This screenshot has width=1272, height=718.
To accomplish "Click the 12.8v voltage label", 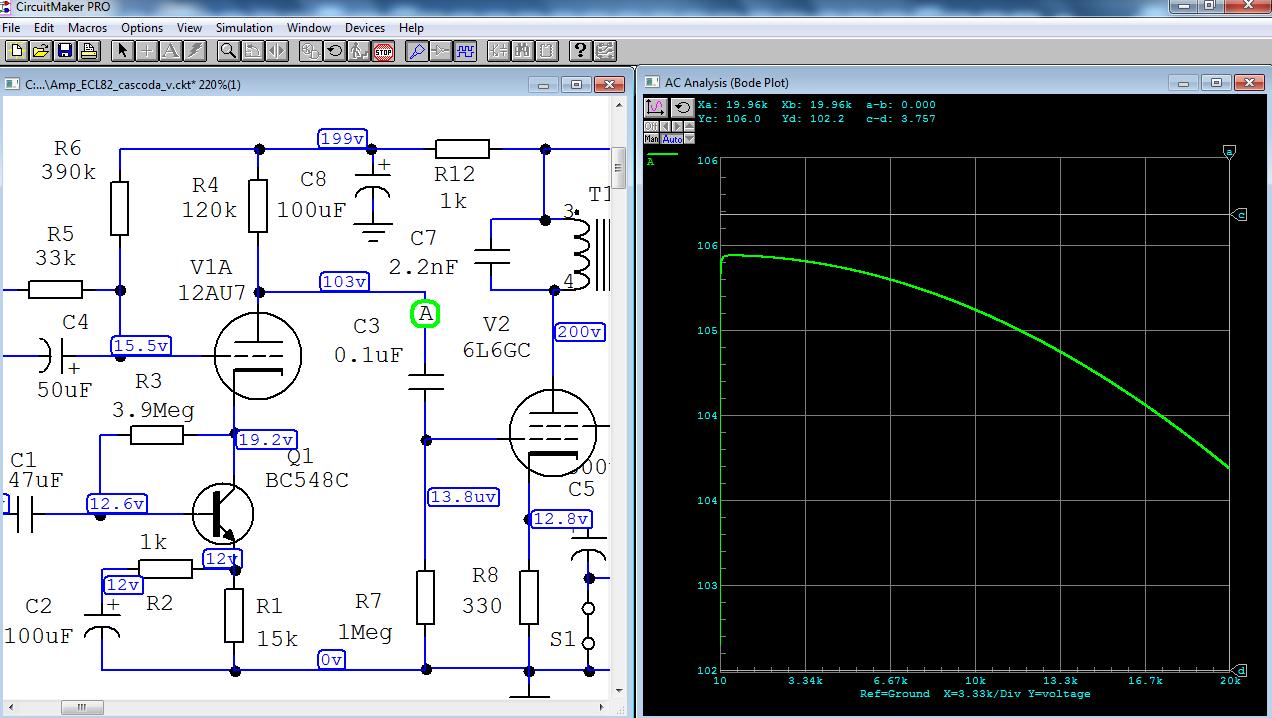I will coord(561,519).
